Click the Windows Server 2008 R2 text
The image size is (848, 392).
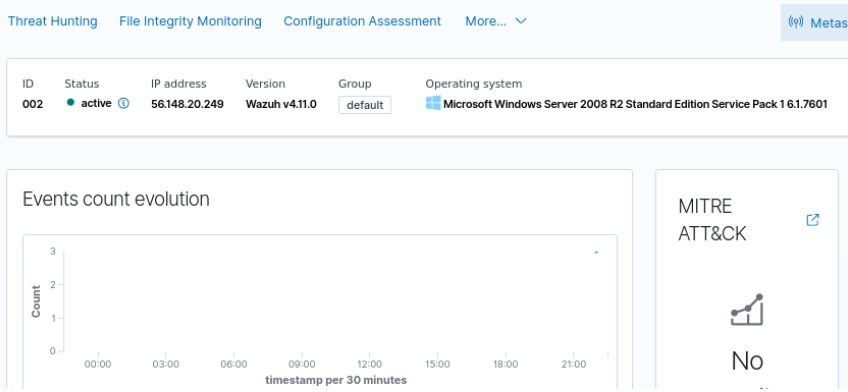(635, 104)
